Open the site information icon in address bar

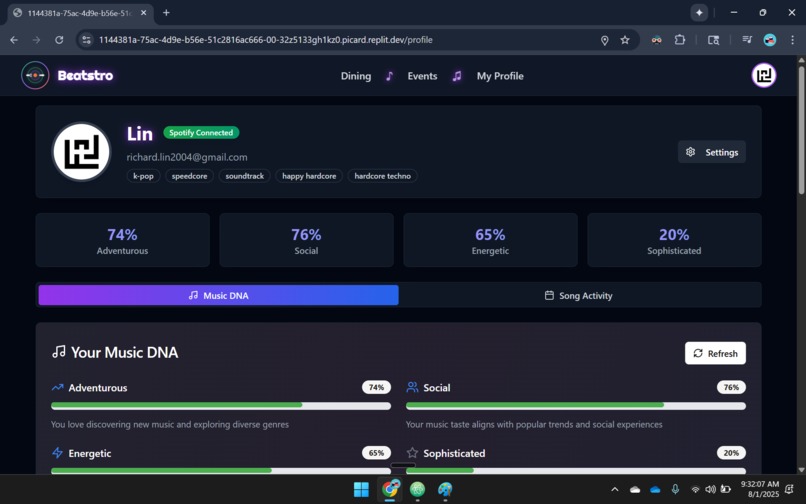tap(86, 40)
